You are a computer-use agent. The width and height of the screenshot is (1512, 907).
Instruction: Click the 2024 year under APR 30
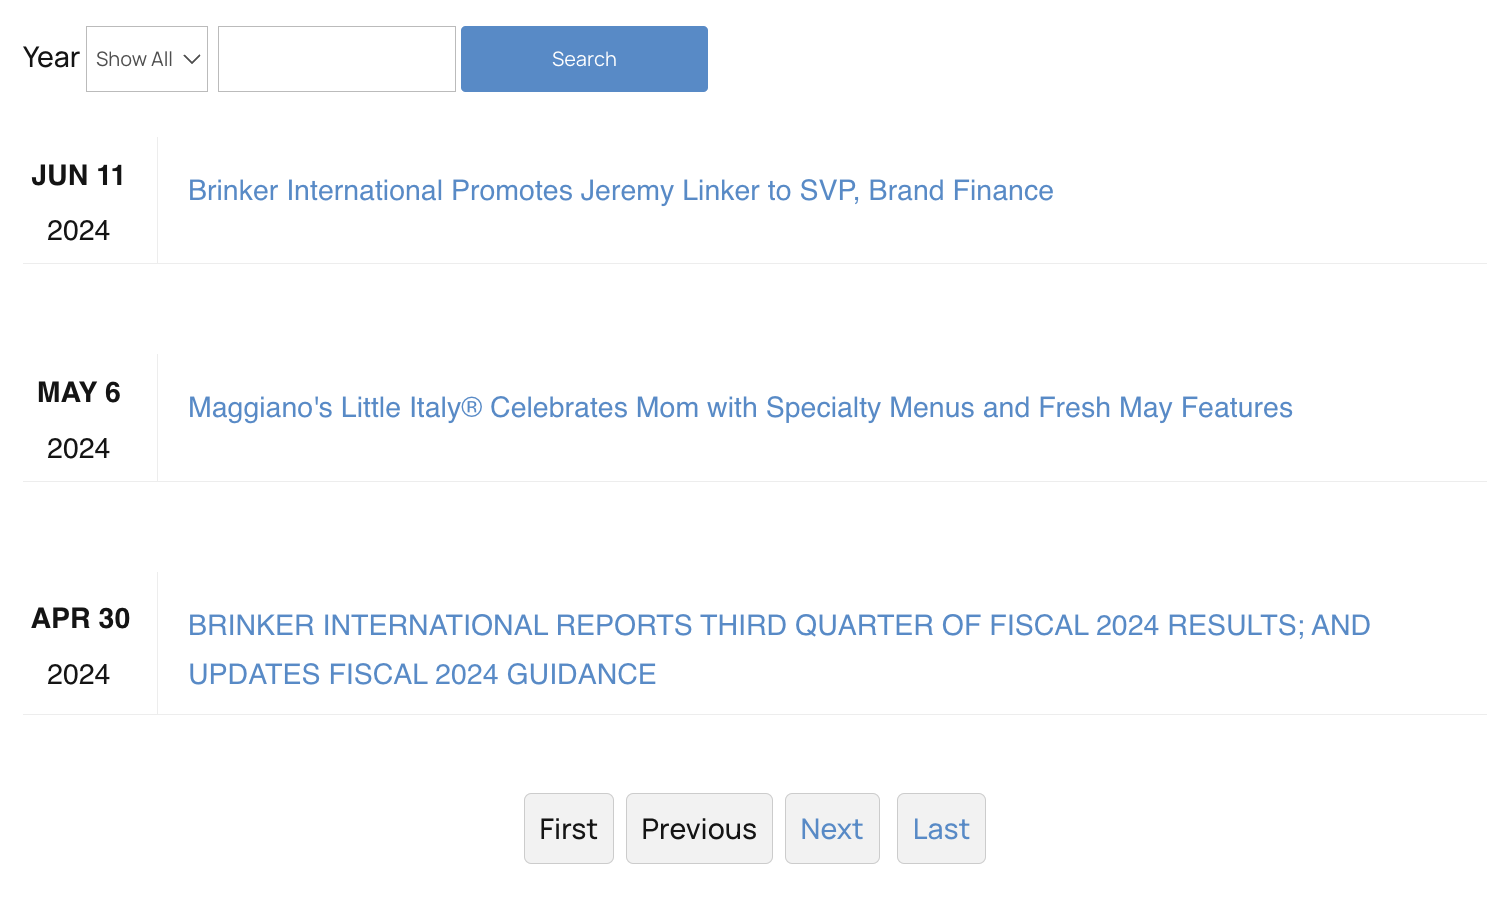(78, 675)
